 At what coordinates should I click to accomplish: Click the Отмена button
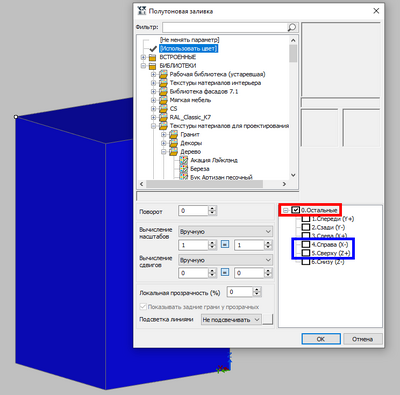coord(363,339)
